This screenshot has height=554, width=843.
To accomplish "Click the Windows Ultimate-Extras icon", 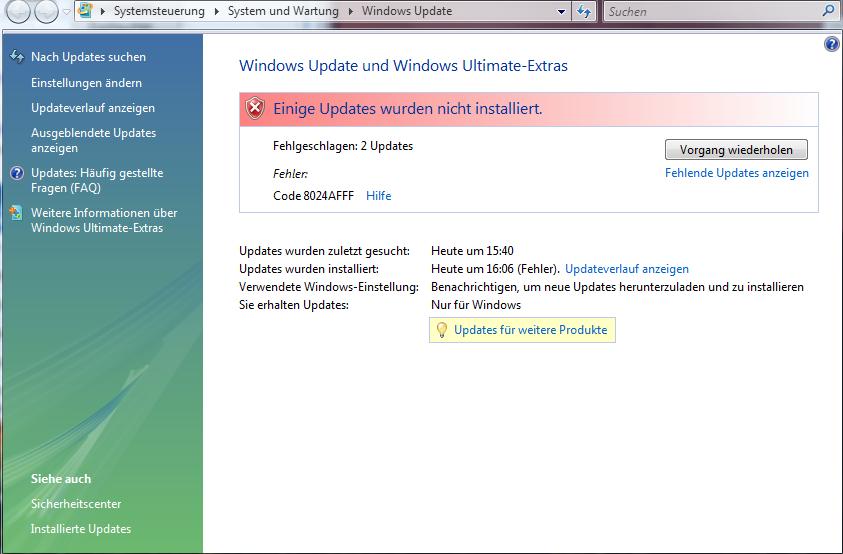I will pos(17,213).
